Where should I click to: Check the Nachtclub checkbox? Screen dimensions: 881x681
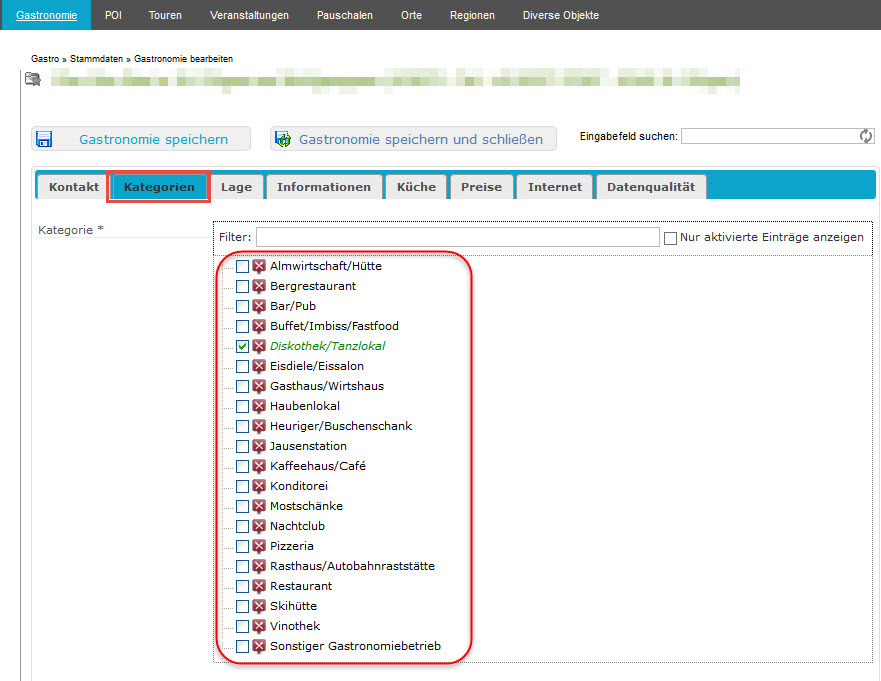point(242,526)
